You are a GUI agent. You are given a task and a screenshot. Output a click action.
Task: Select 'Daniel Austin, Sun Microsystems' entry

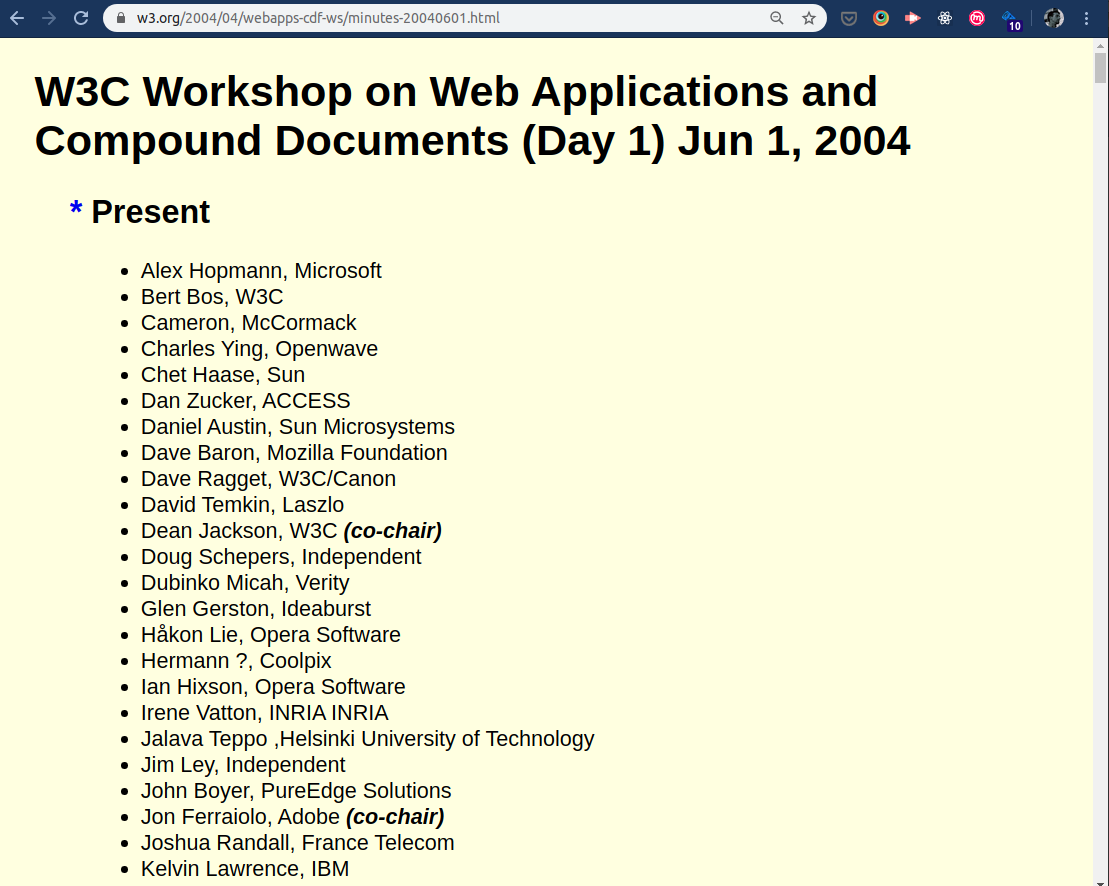[298, 427]
